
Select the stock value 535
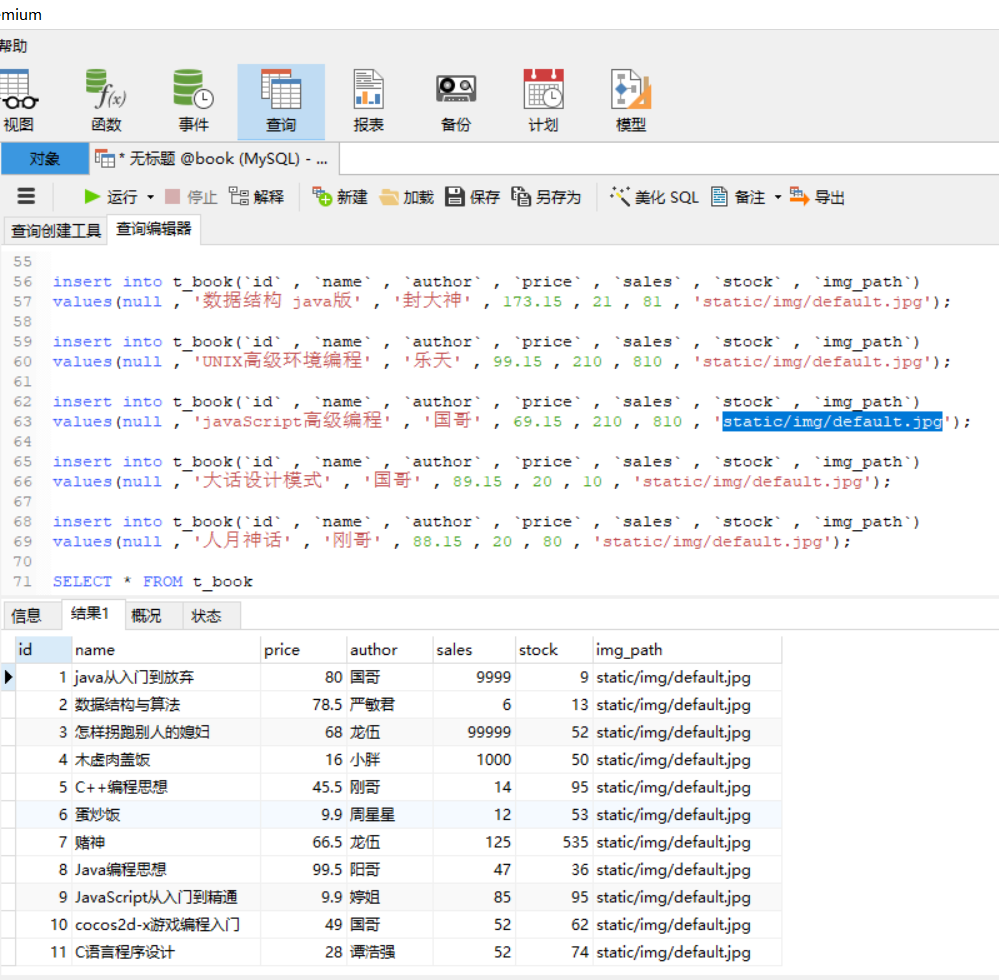click(553, 842)
